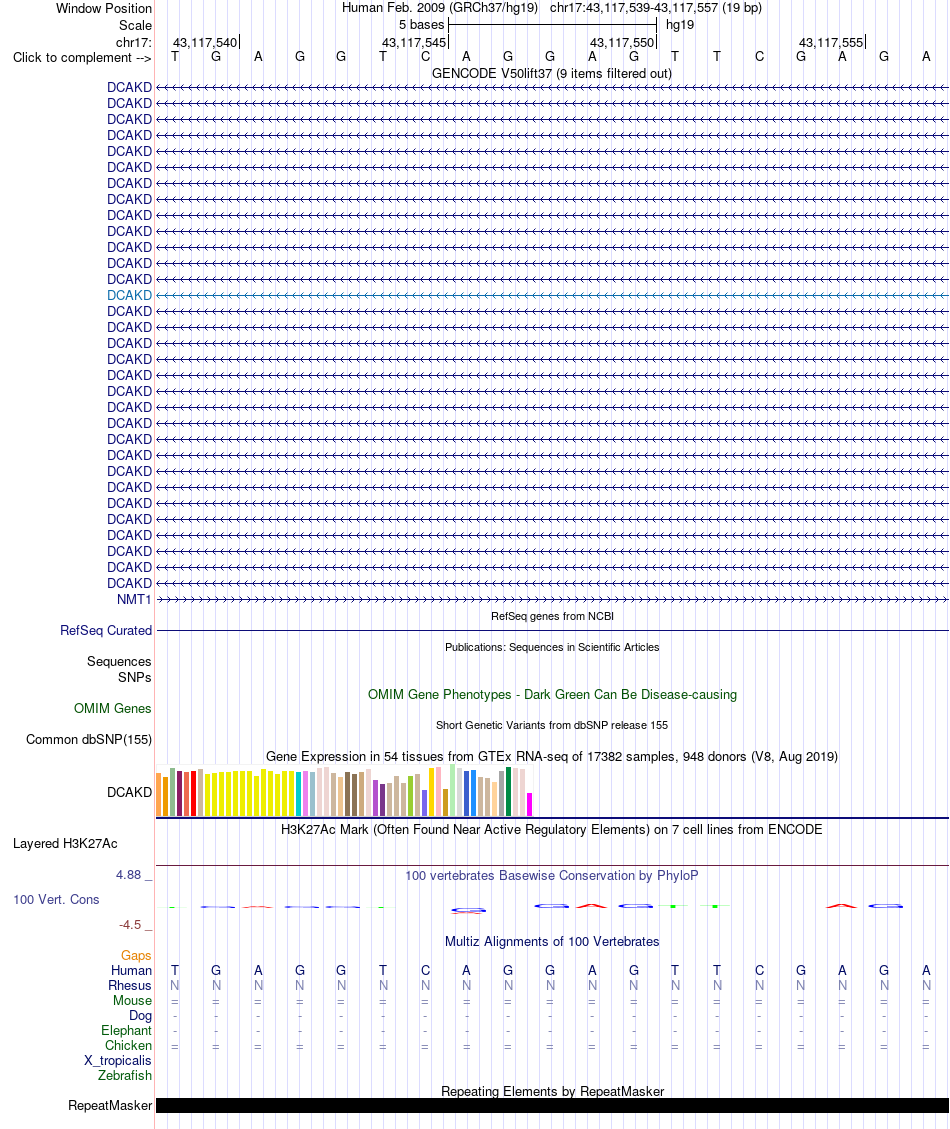Click the DCAKD label beside the GTEx bars
This screenshot has width=950, height=1129.
(130, 792)
